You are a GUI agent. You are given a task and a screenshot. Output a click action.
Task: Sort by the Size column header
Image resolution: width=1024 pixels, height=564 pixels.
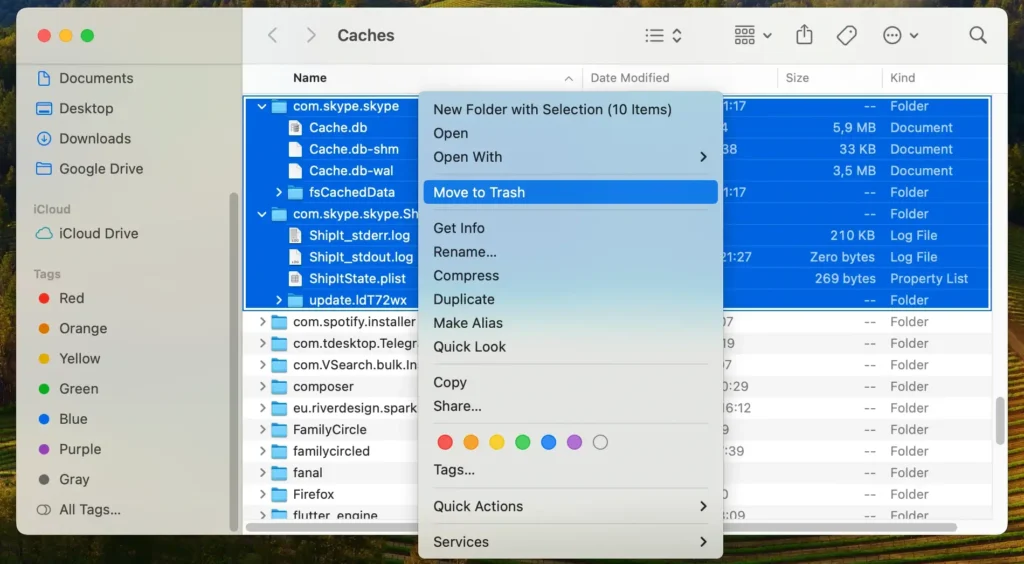click(797, 78)
